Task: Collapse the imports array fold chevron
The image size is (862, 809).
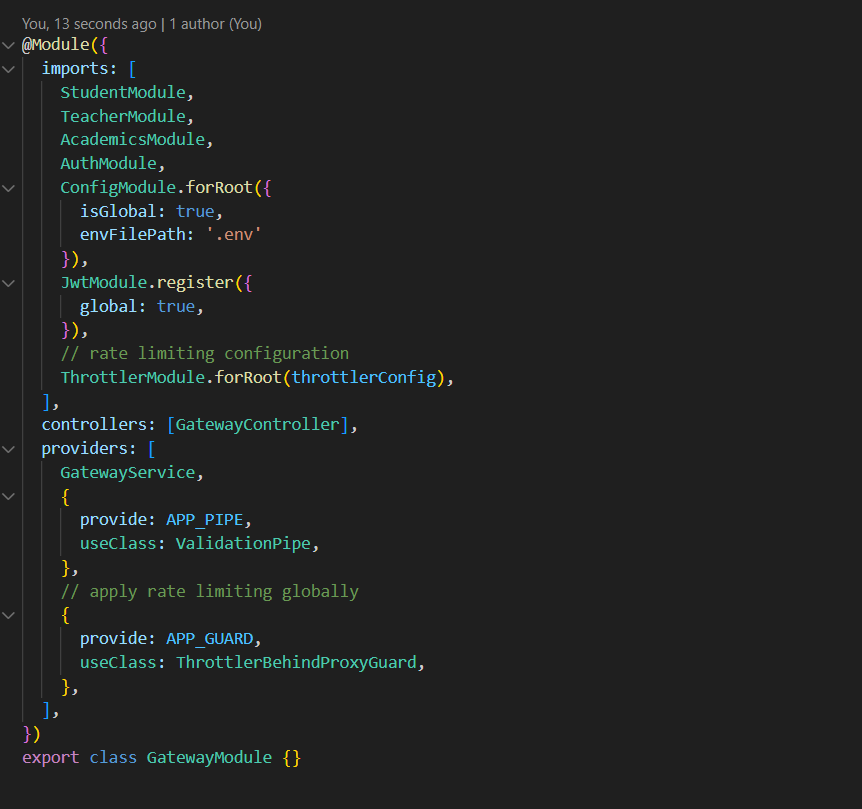Action: click(x=8, y=69)
